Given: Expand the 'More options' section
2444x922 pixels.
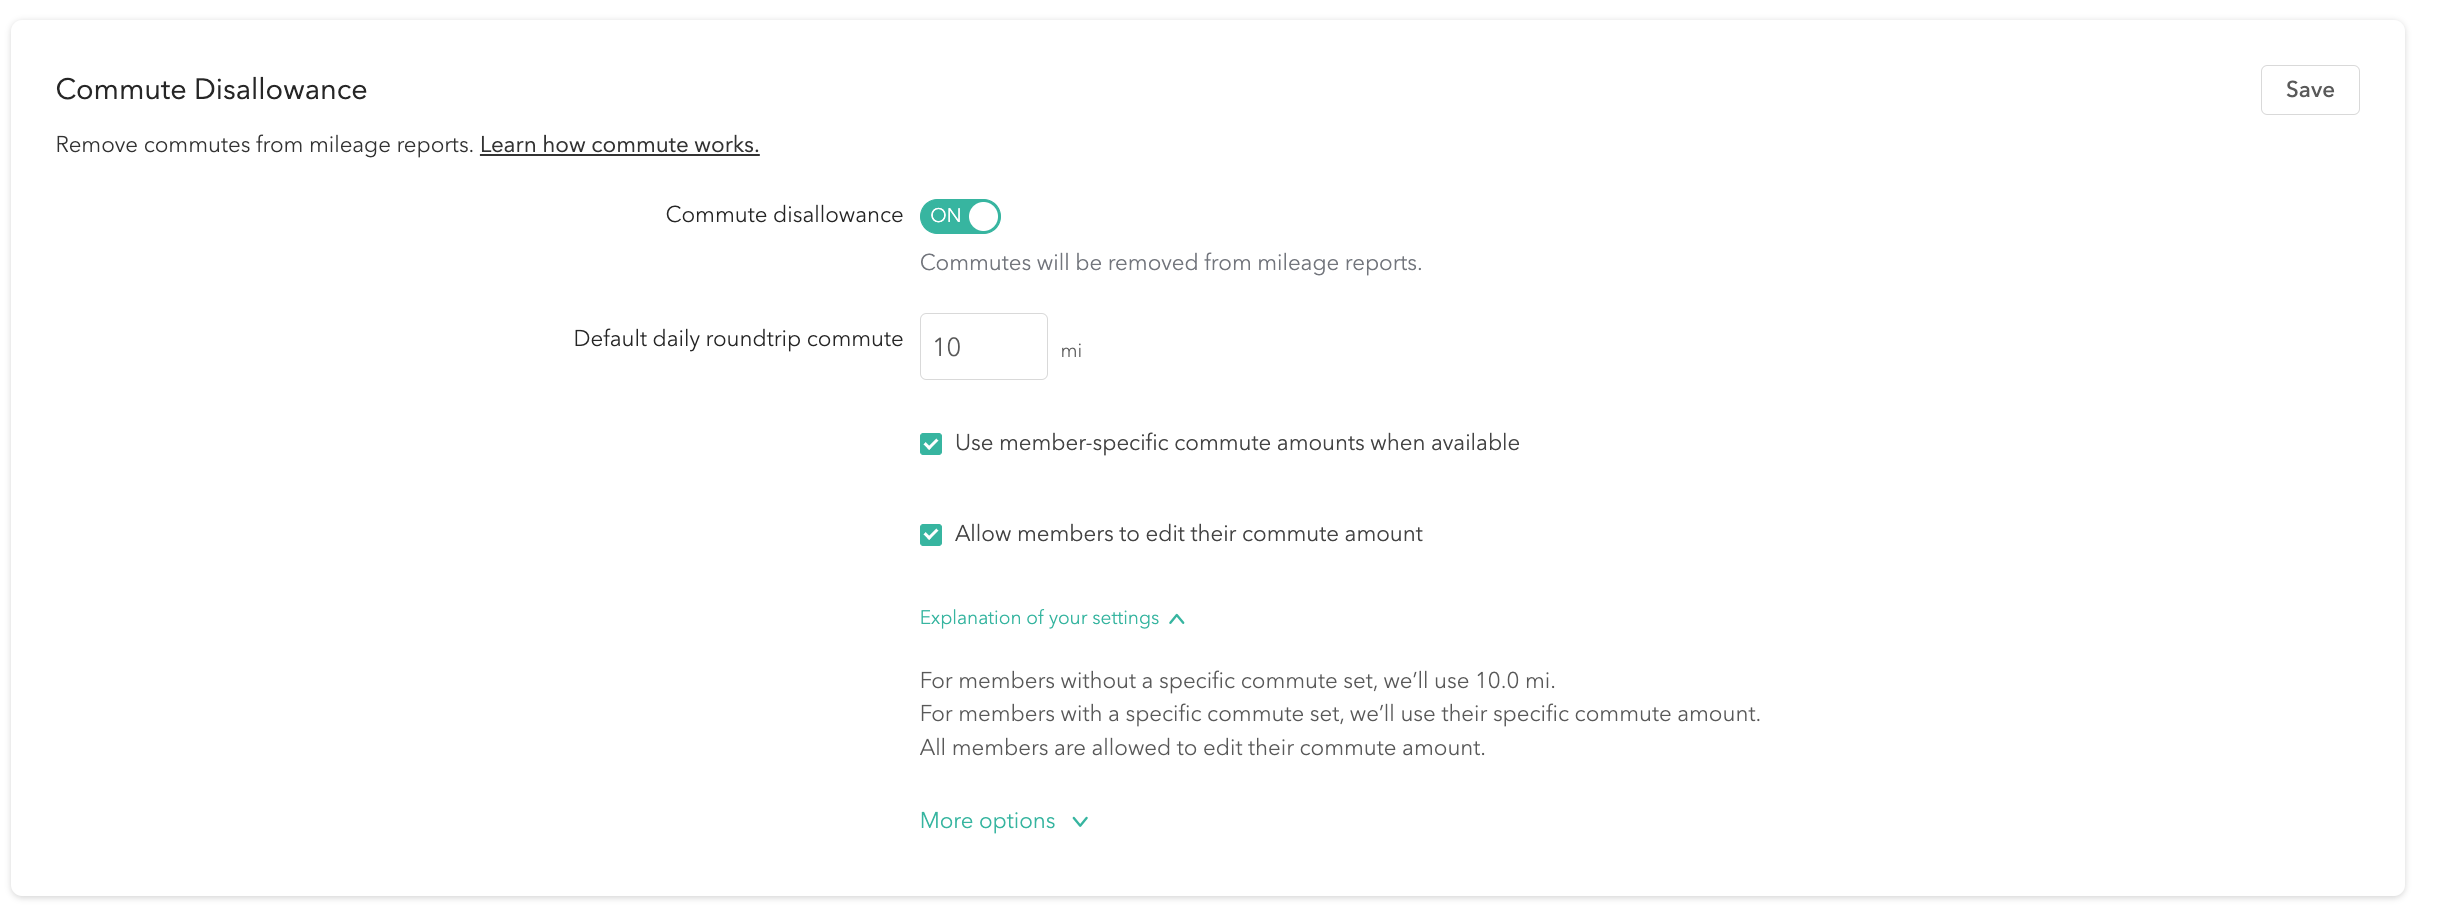Looking at the screenshot, I should coord(987,821).
